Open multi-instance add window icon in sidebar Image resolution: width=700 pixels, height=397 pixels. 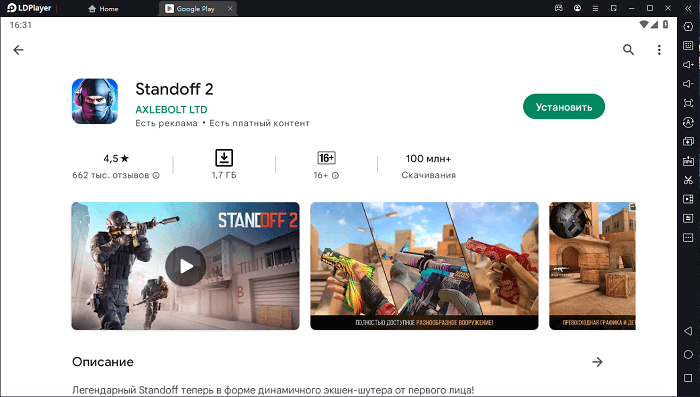(688, 142)
